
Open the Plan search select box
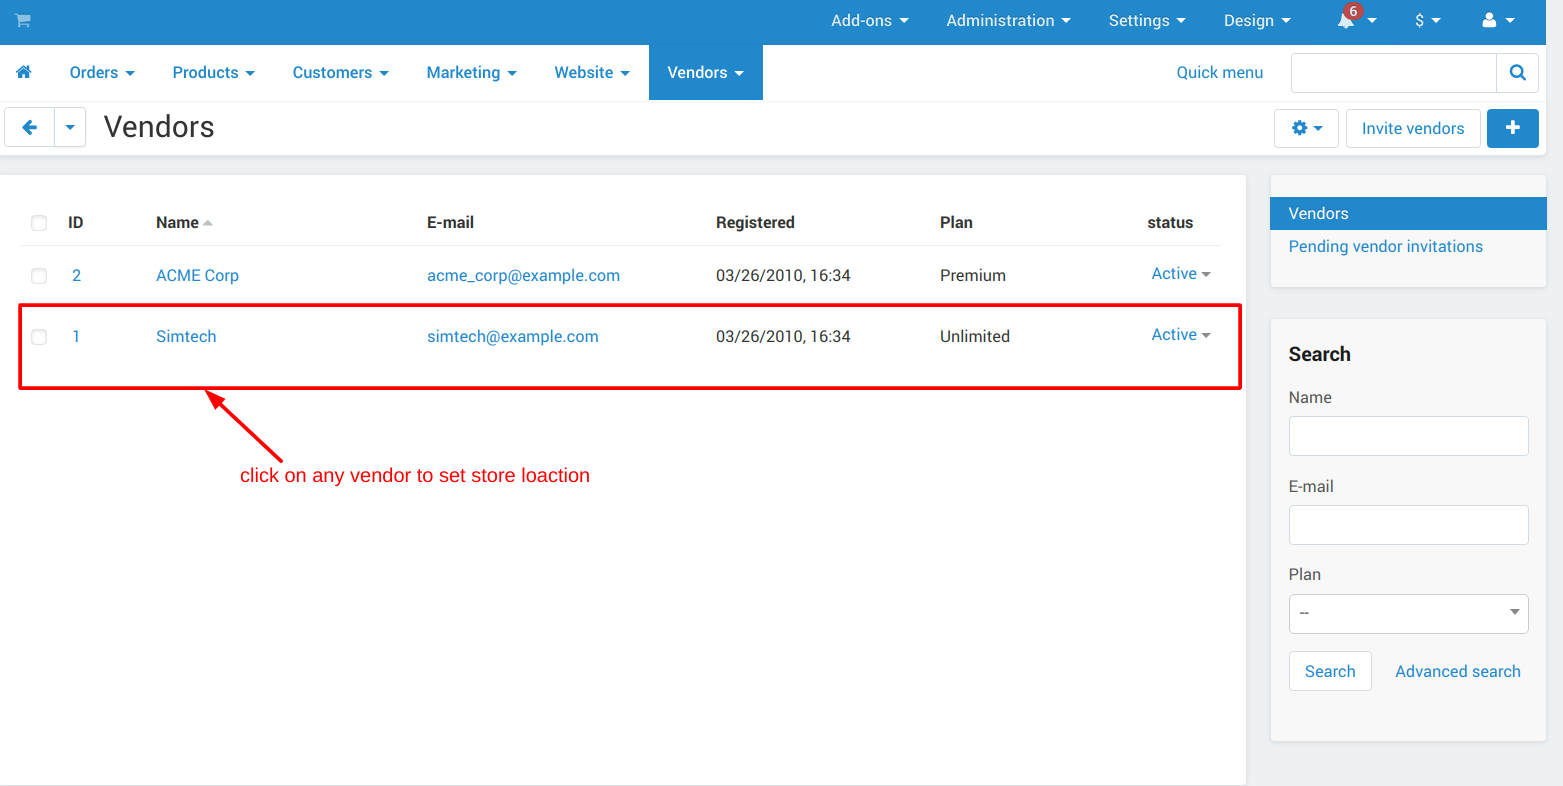1408,613
